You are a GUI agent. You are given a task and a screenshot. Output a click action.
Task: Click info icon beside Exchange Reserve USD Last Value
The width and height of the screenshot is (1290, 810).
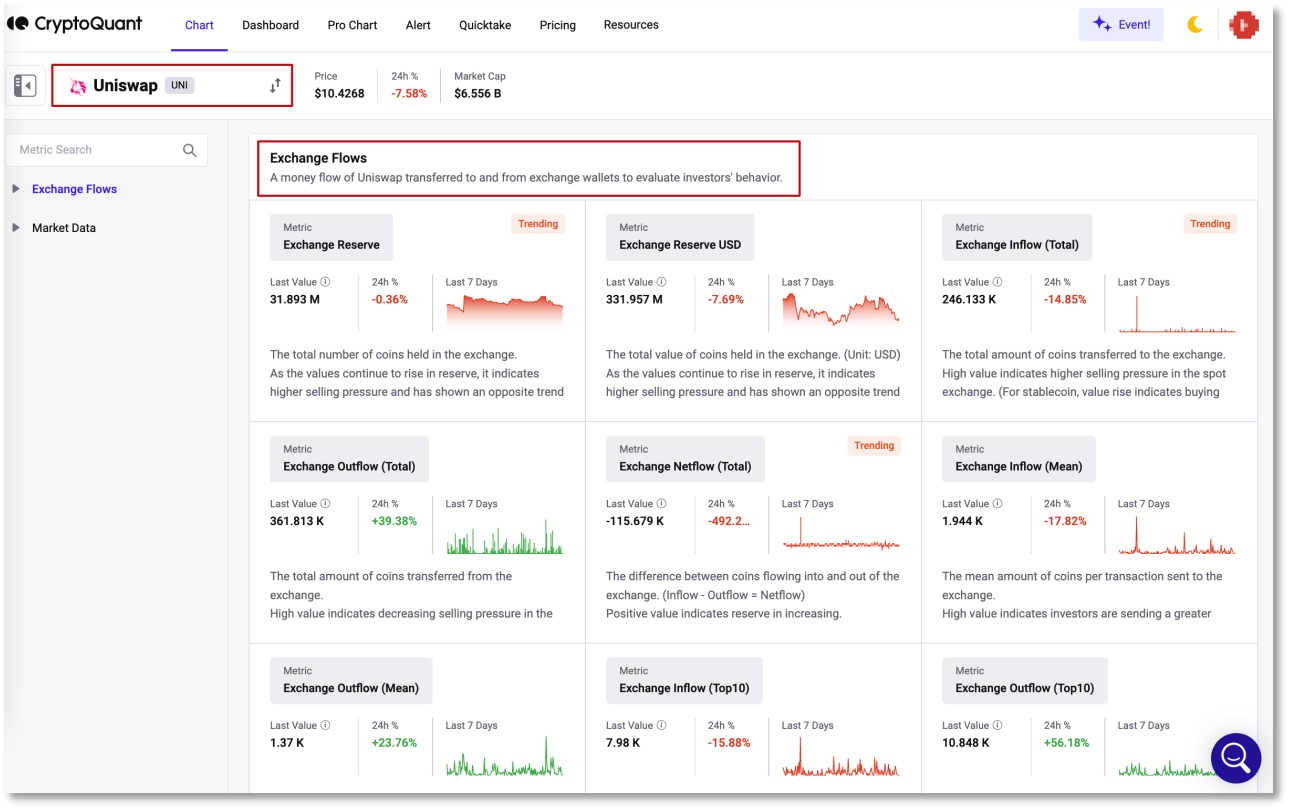(x=662, y=282)
